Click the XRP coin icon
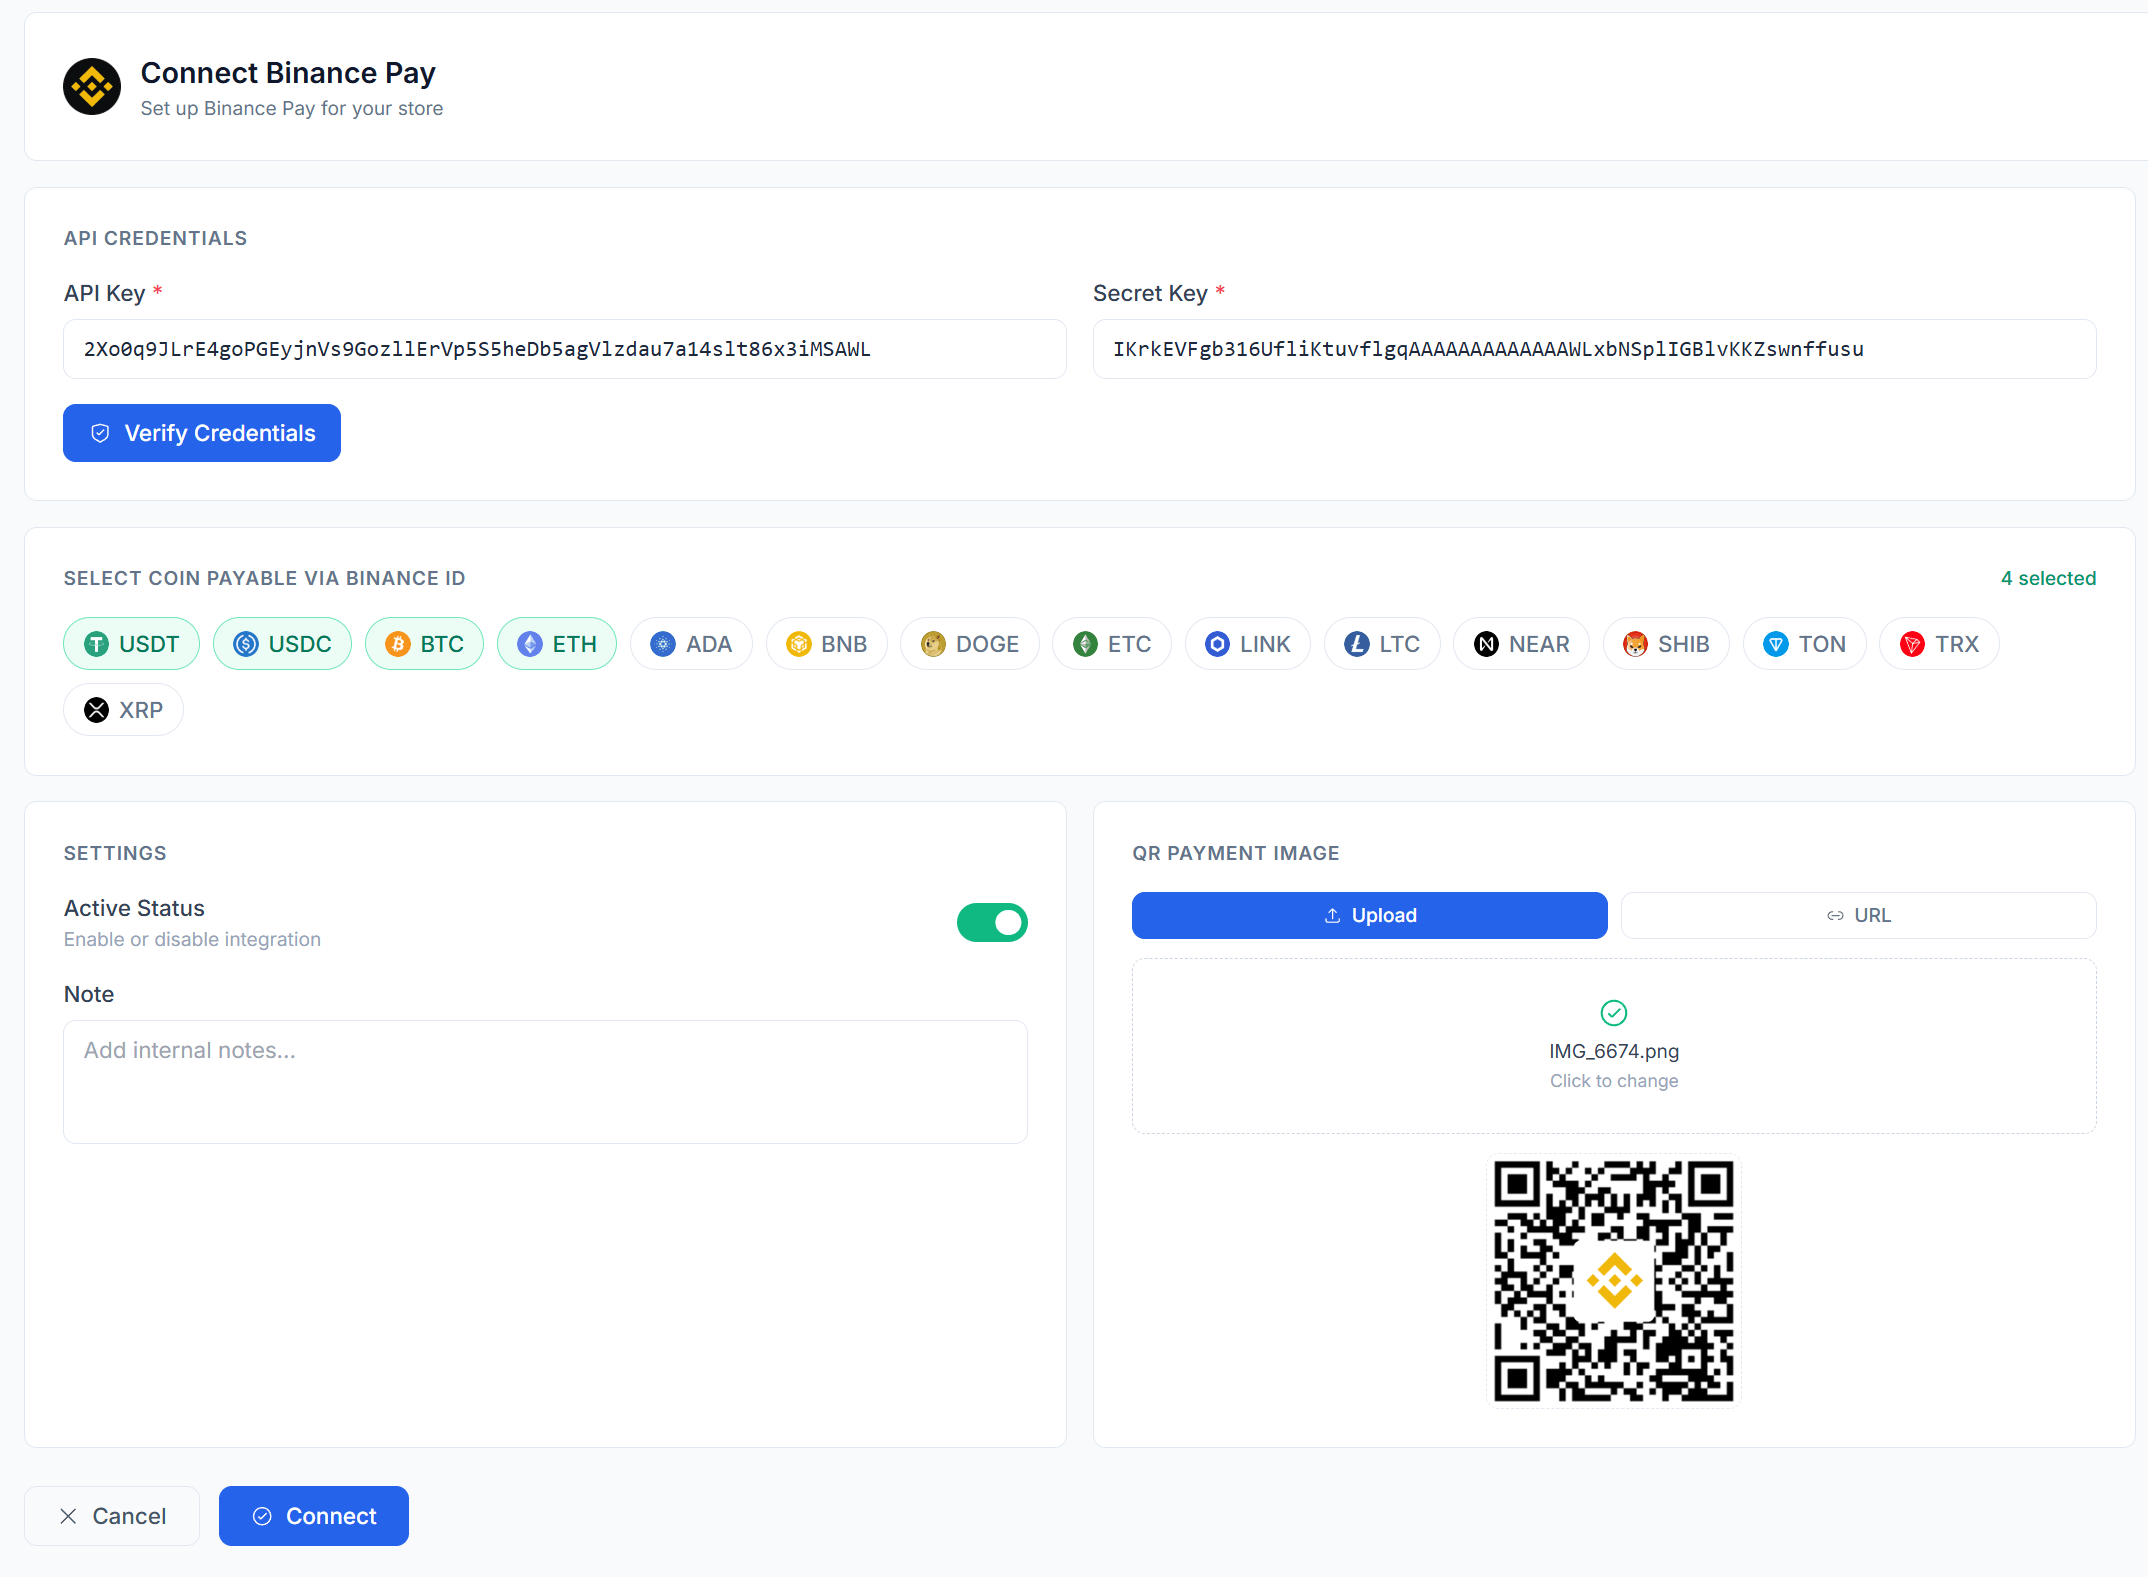 point(96,710)
